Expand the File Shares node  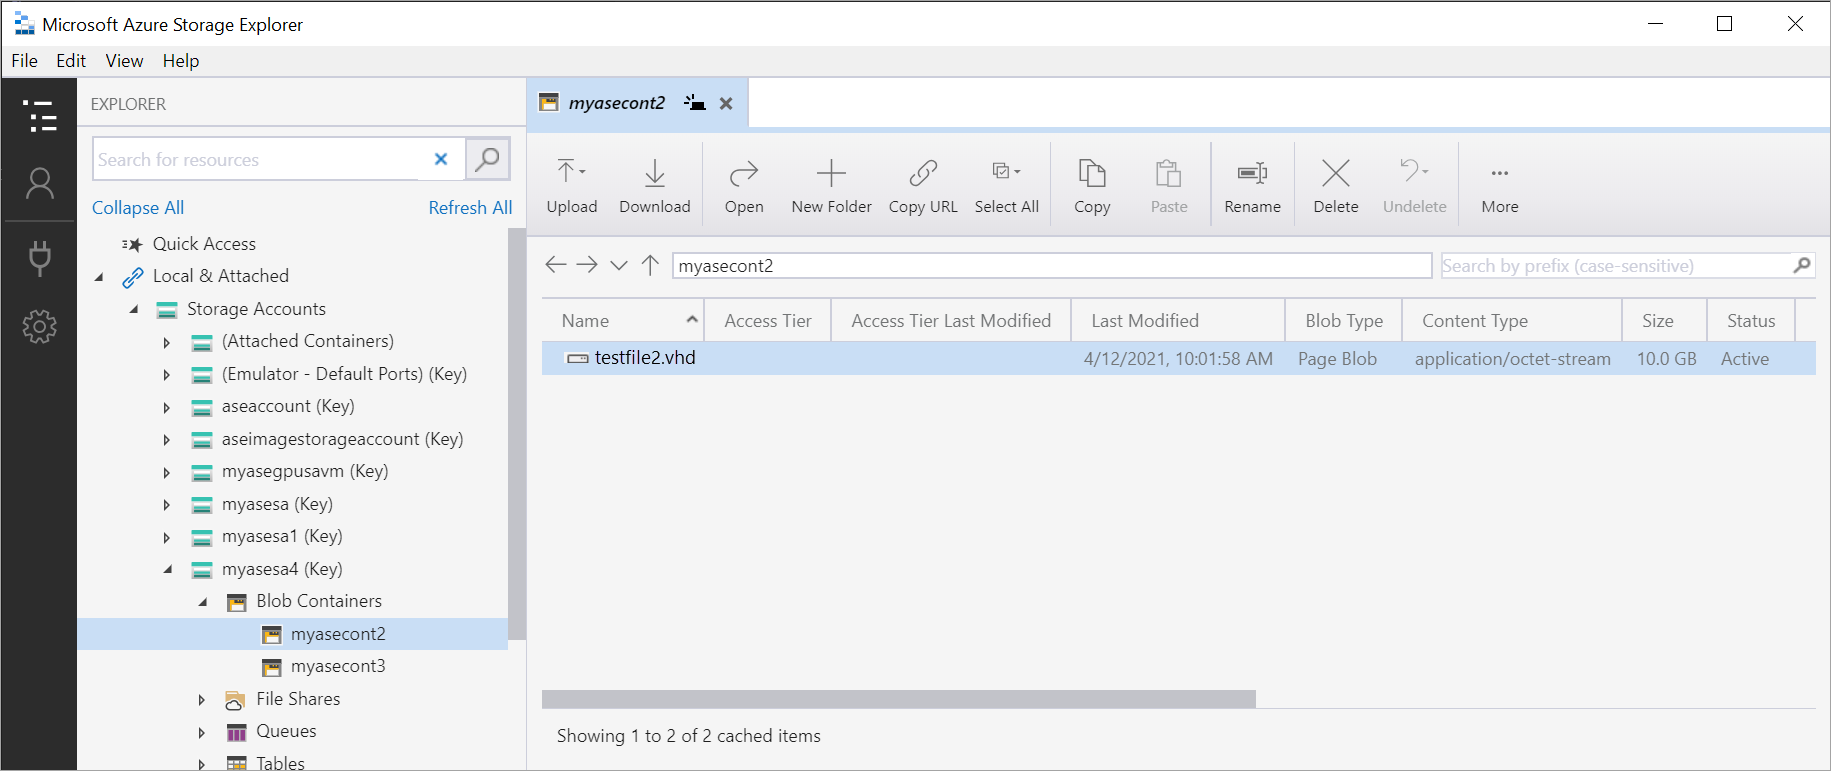pos(202,700)
